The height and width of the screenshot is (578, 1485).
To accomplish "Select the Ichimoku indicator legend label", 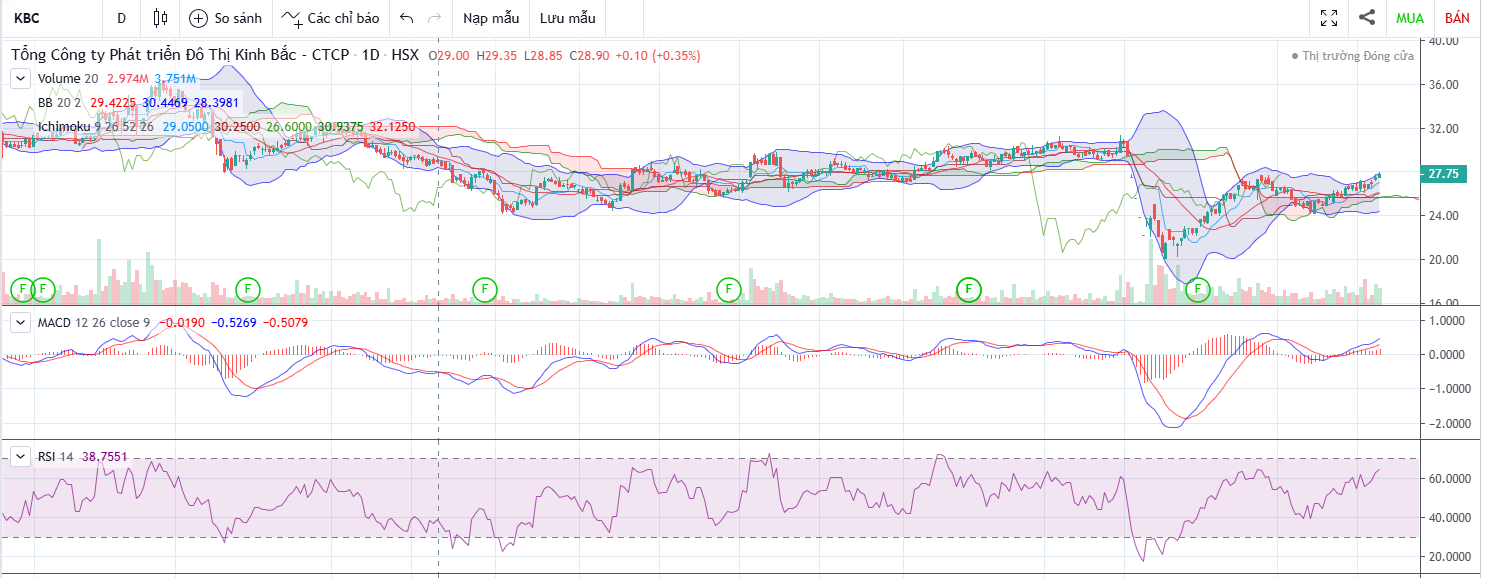I will point(69,127).
